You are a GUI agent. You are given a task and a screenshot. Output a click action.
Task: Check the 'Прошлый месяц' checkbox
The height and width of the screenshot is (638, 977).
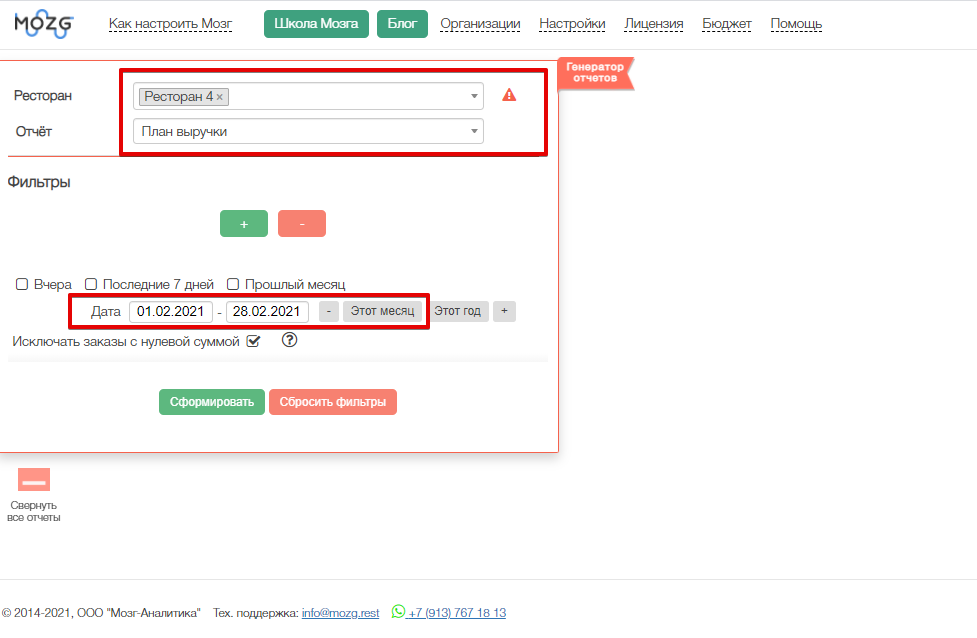(233, 284)
